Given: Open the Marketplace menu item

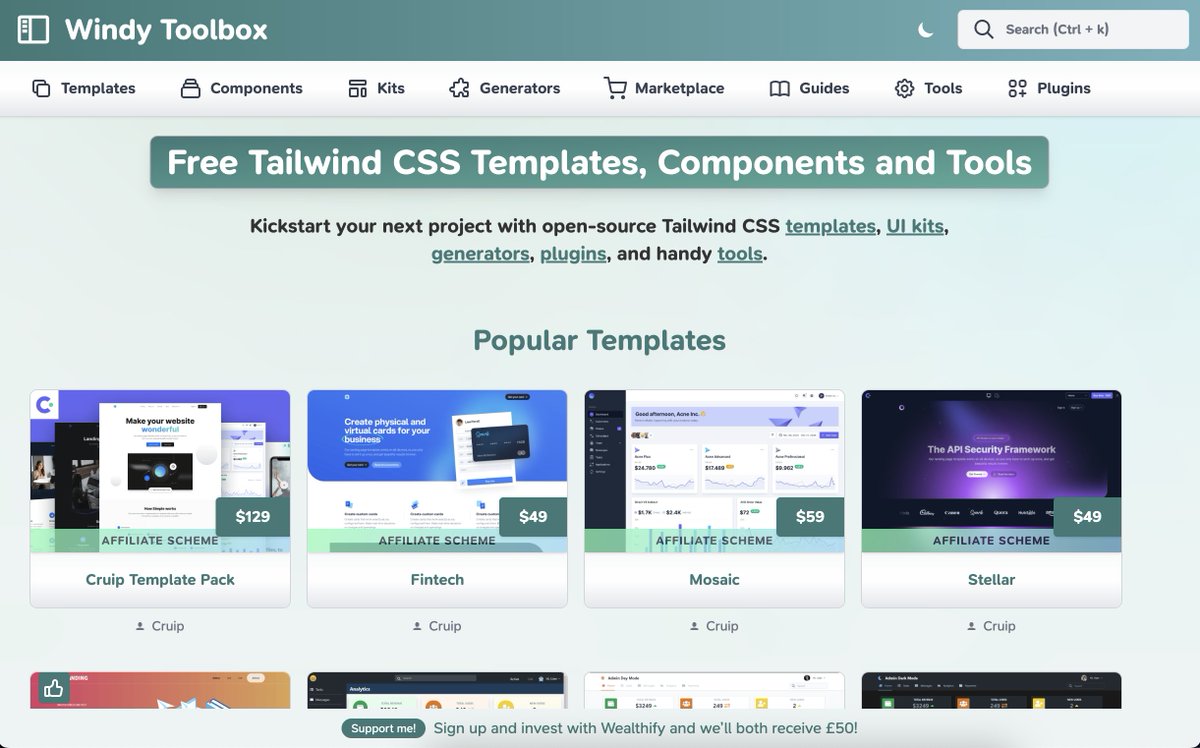Looking at the screenshot, I should [664, 88].
